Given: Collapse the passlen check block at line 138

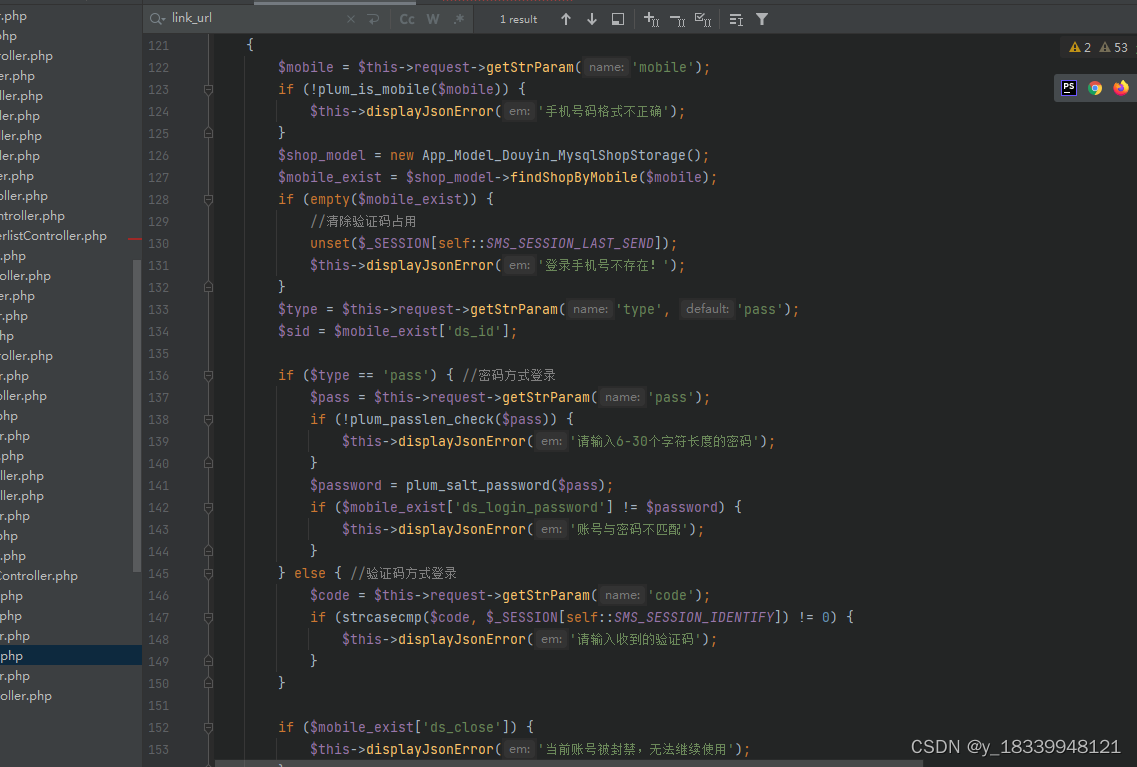Looking at the screenshot, I should [208, 419].
